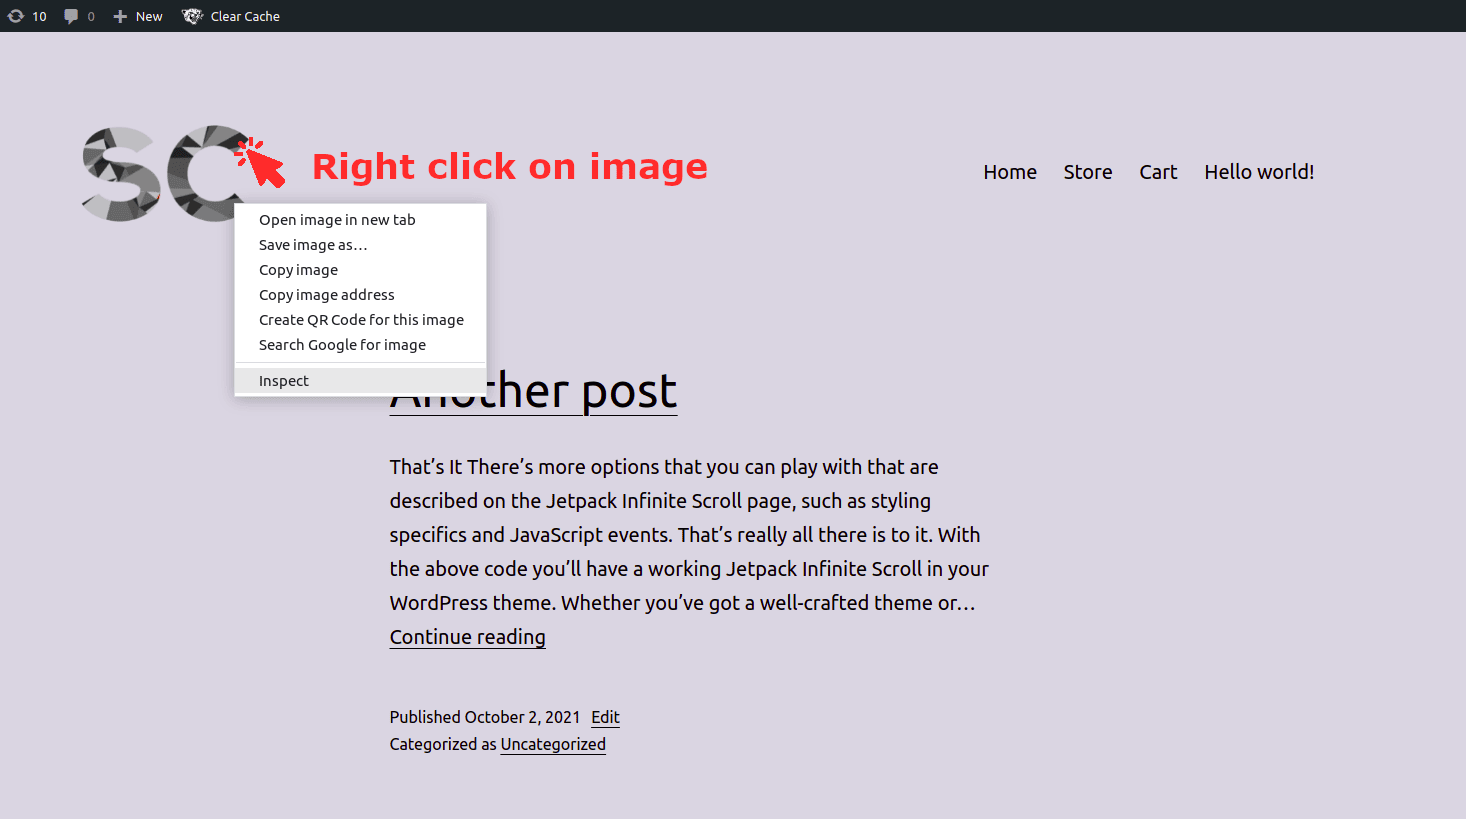The width and height of the screenshot is (1466, 819).
Task: Click the plus icon next to New
Action: point(120,16)
